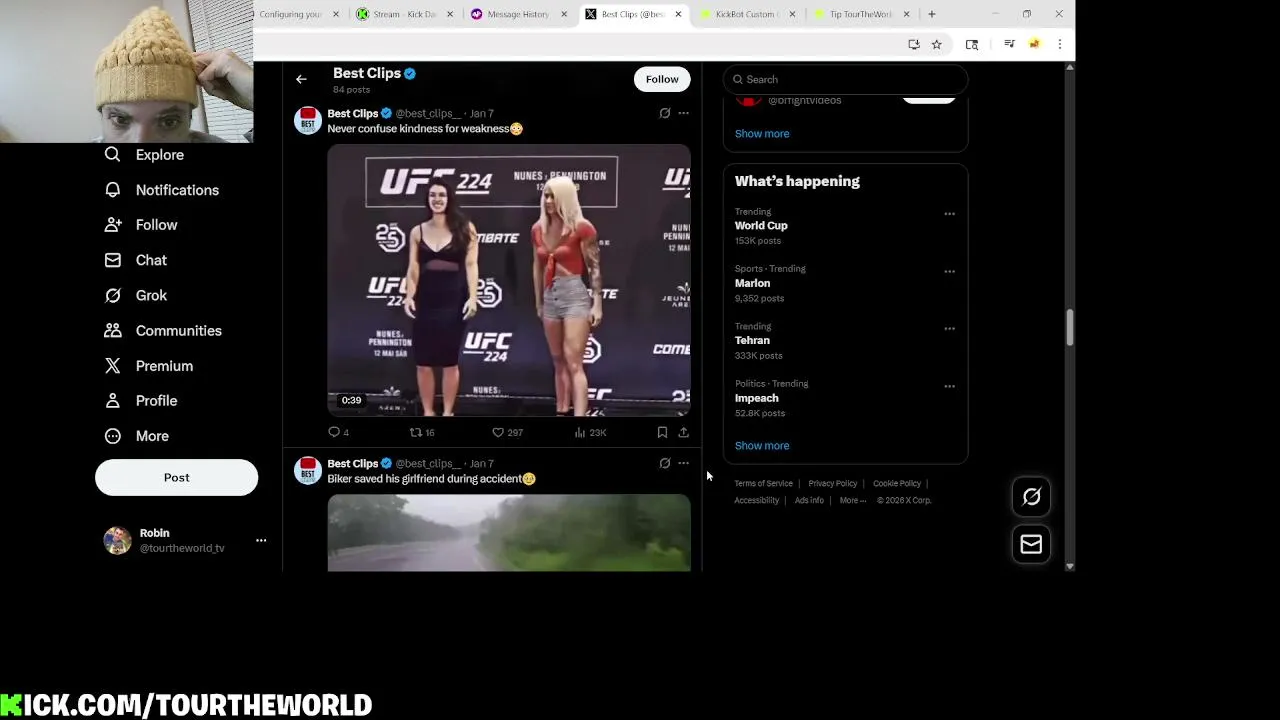Bookmark this page with star icon
The height and width of the screenshot is (720, 1280).
[x=937, y=44]
